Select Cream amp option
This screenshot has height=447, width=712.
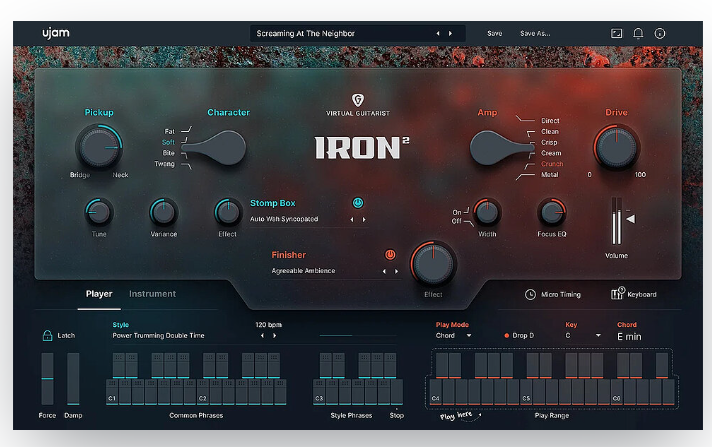click(x=551, y=153)
